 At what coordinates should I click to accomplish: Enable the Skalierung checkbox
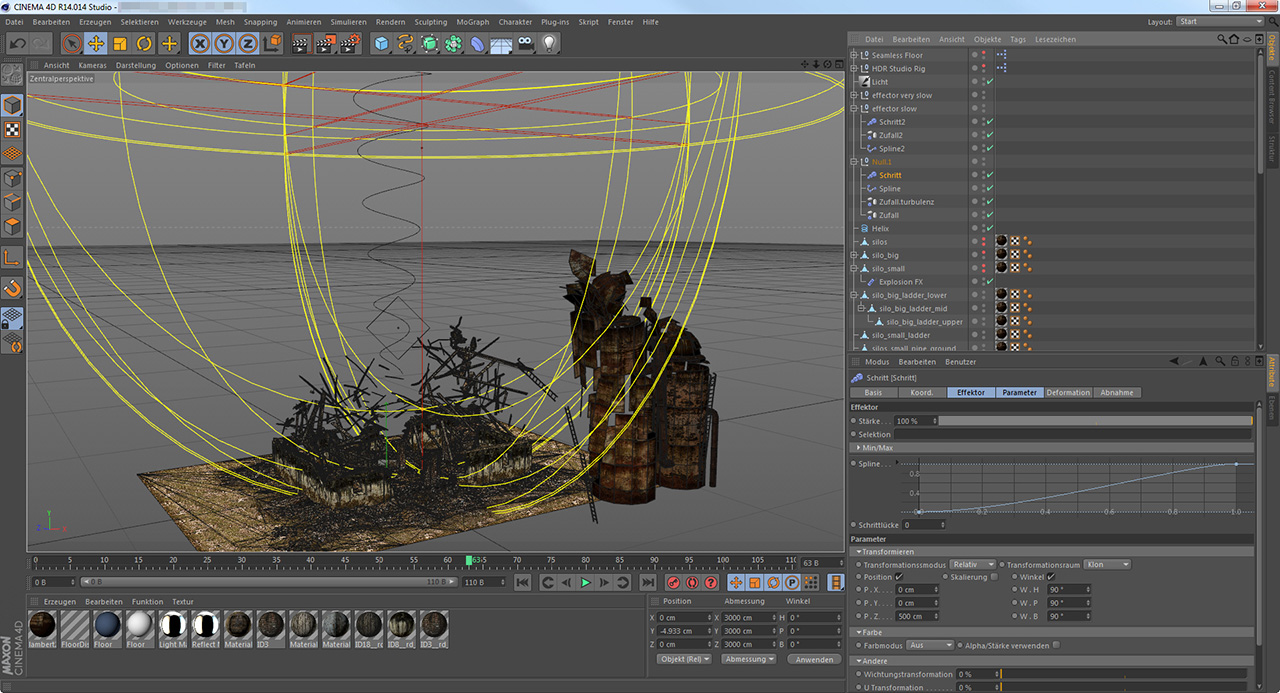click(993, 577)
